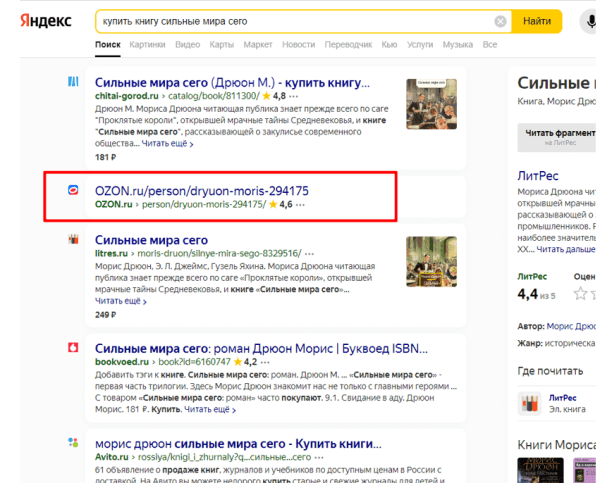Click the 249 ₽ price on litres result
This screenshot has height=483, width=600.
105,315
